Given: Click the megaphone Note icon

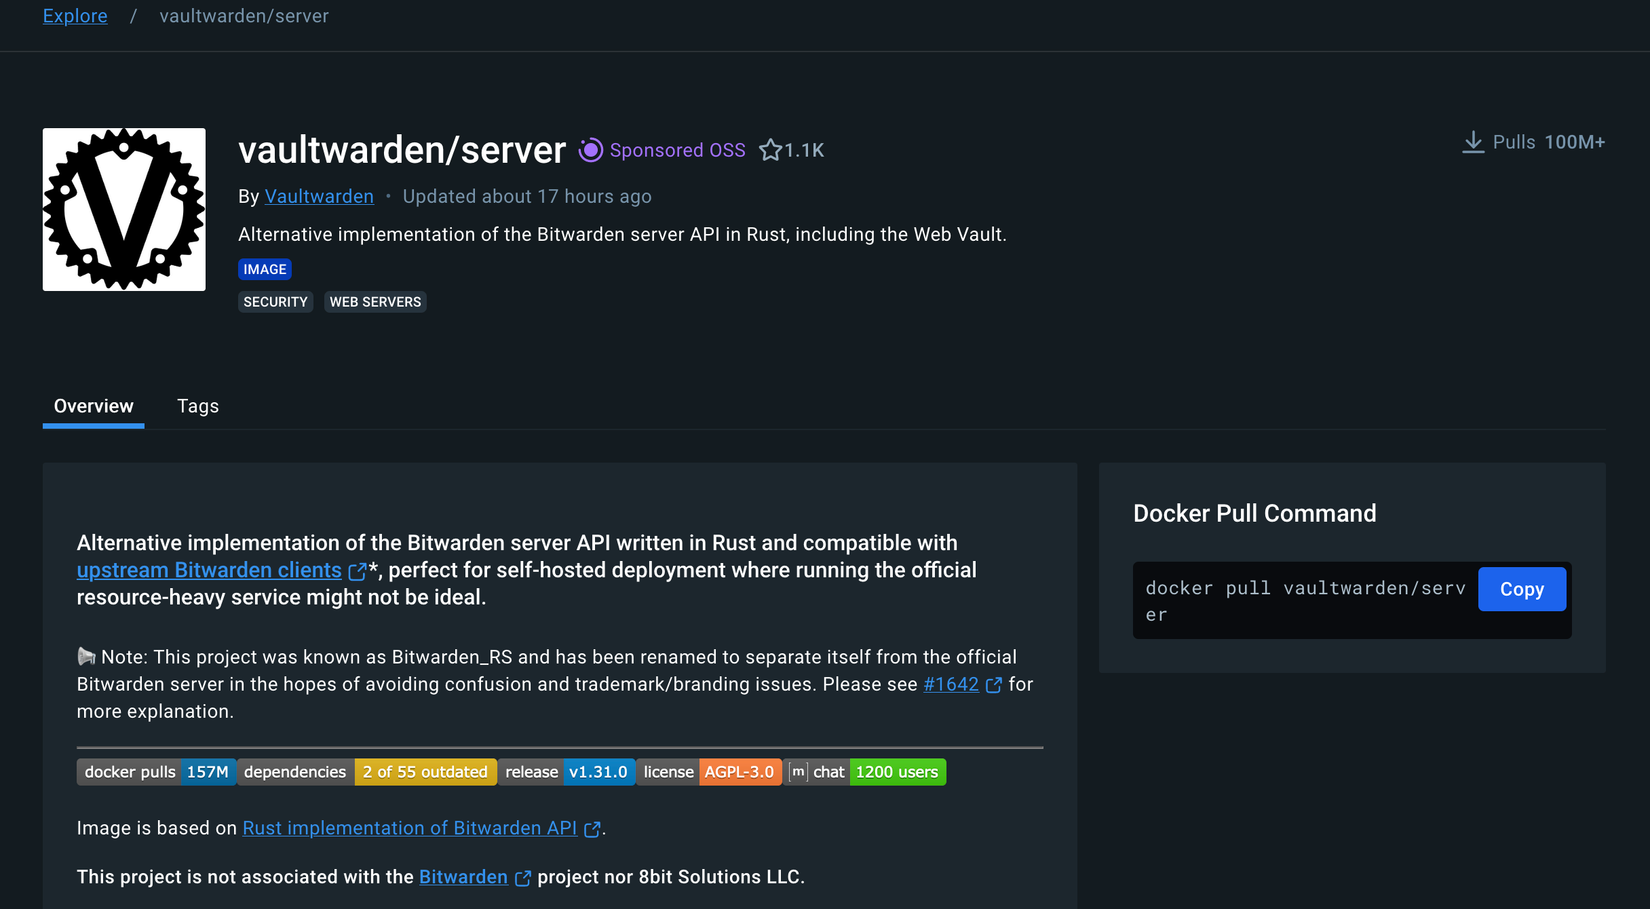Looking at the screenshot, I should 87,657.
